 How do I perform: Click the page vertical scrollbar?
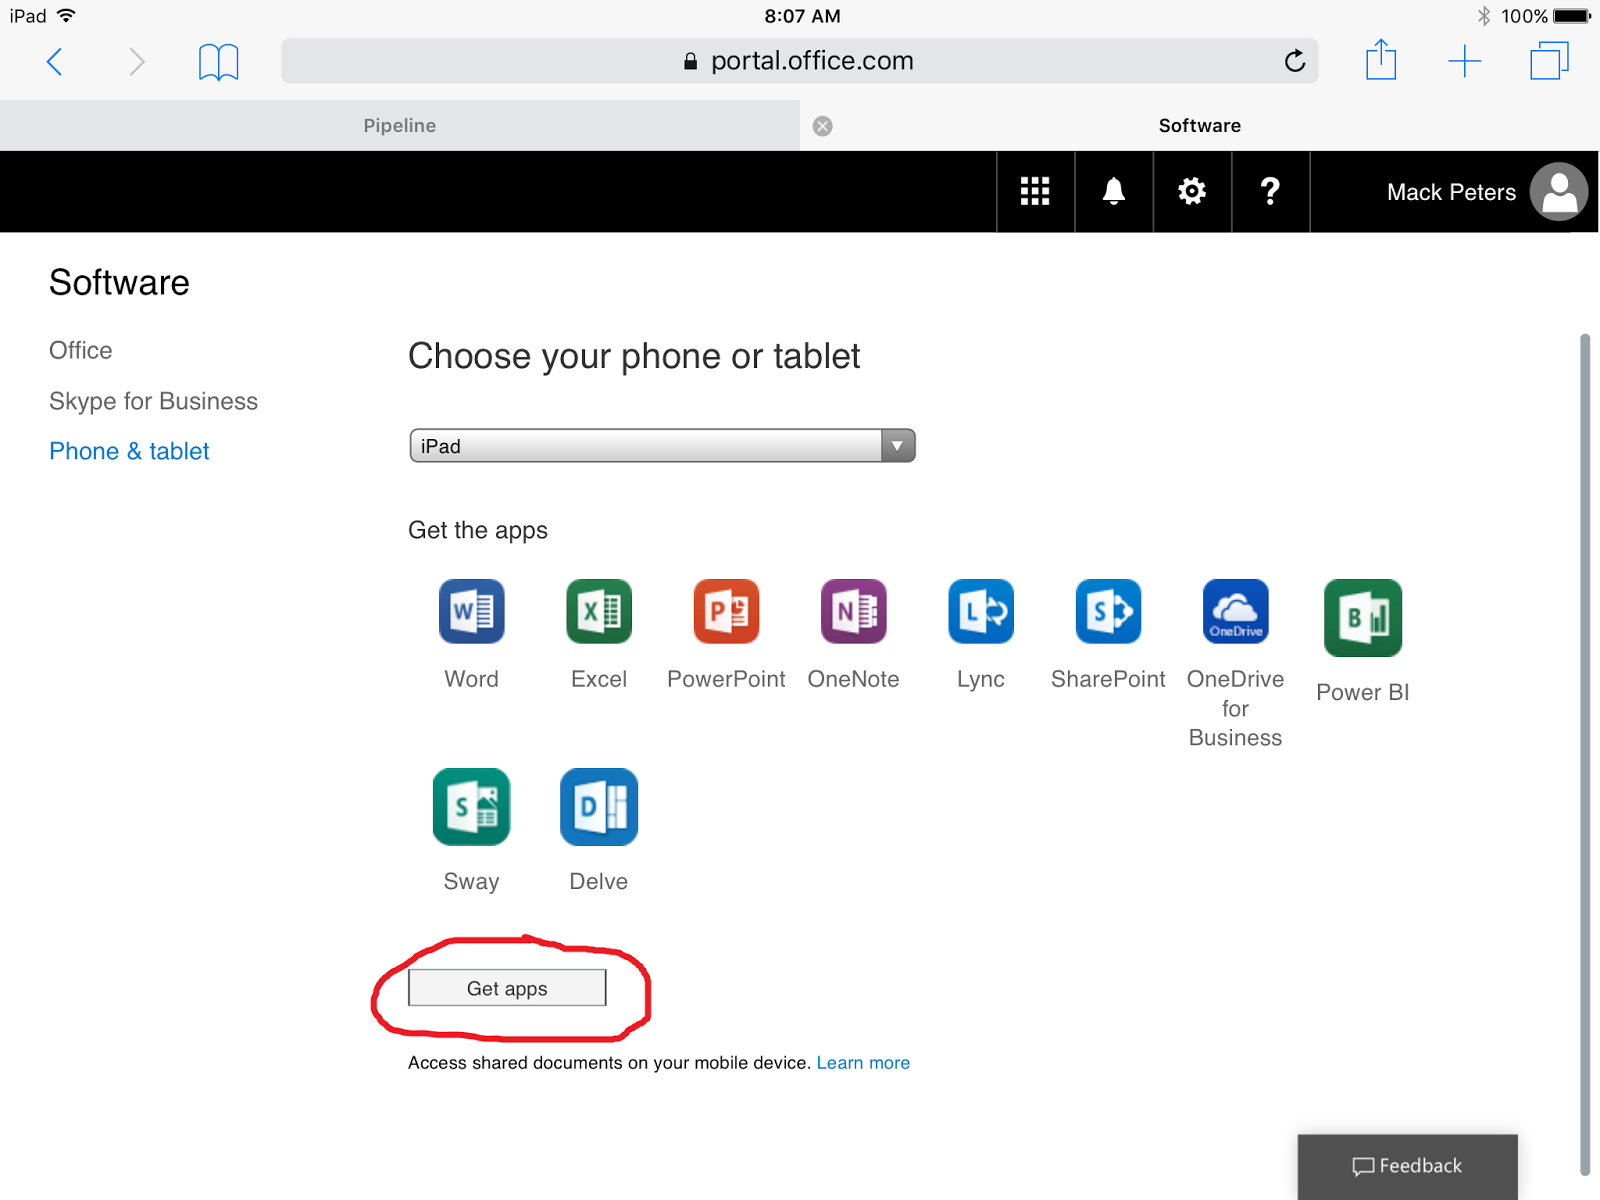click(1585, 754)
